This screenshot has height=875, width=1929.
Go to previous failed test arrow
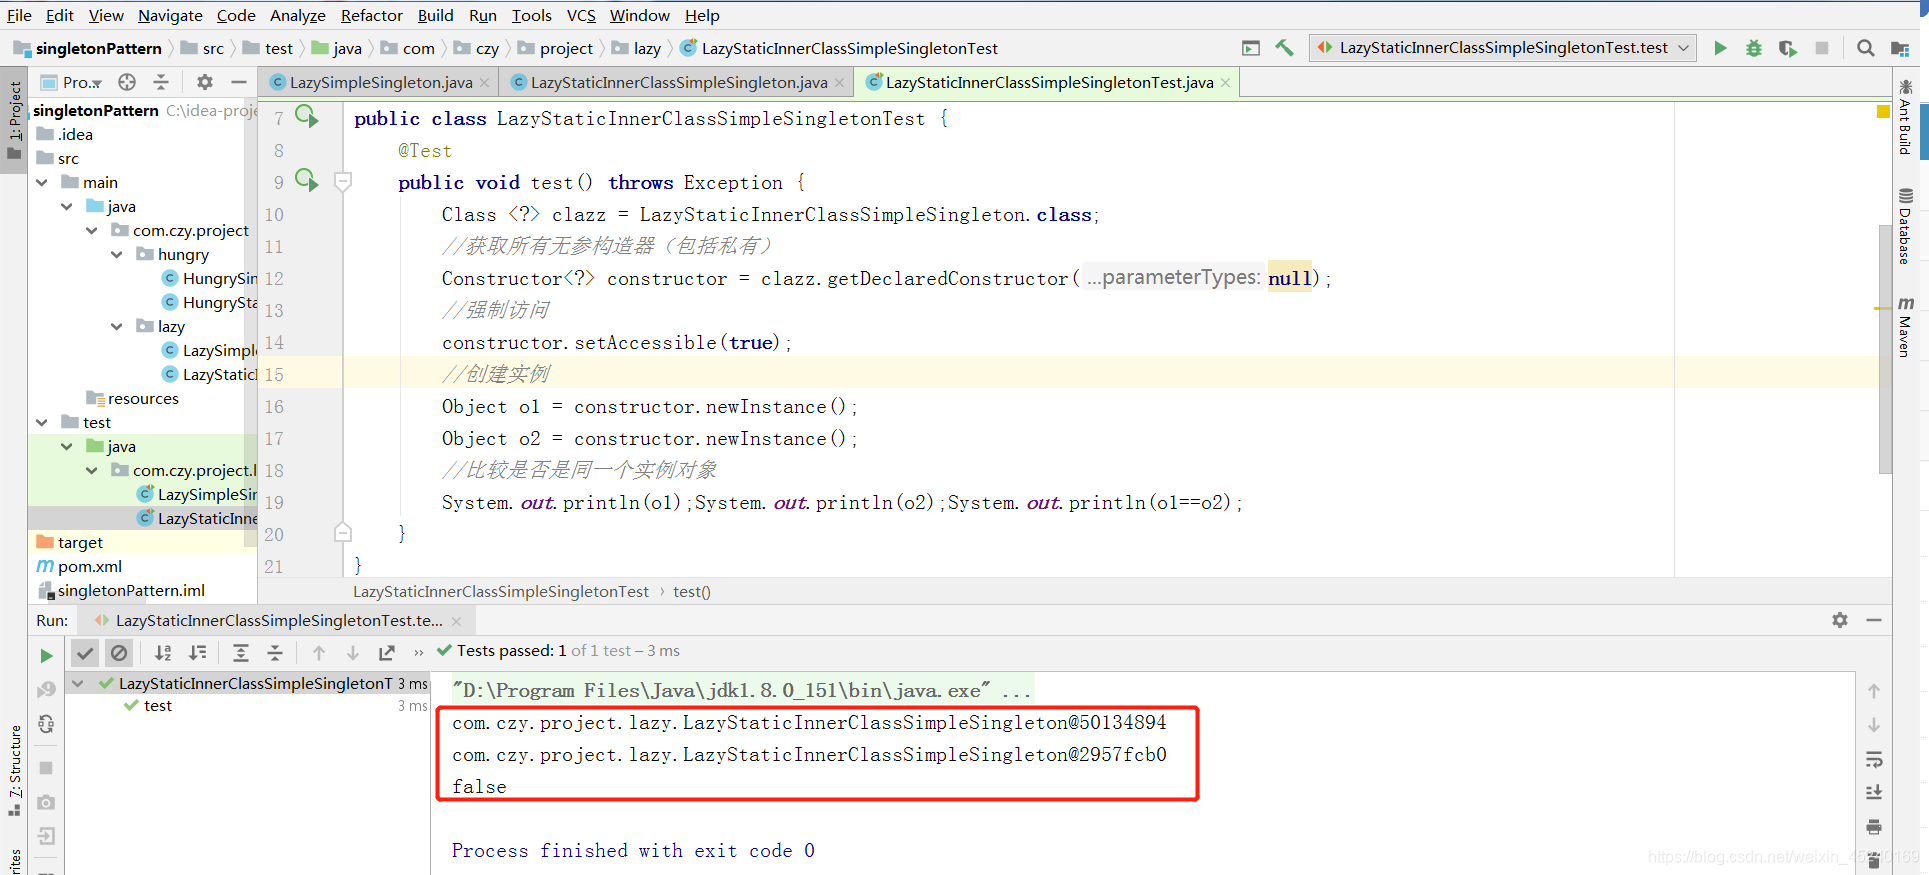click(319, 653)
